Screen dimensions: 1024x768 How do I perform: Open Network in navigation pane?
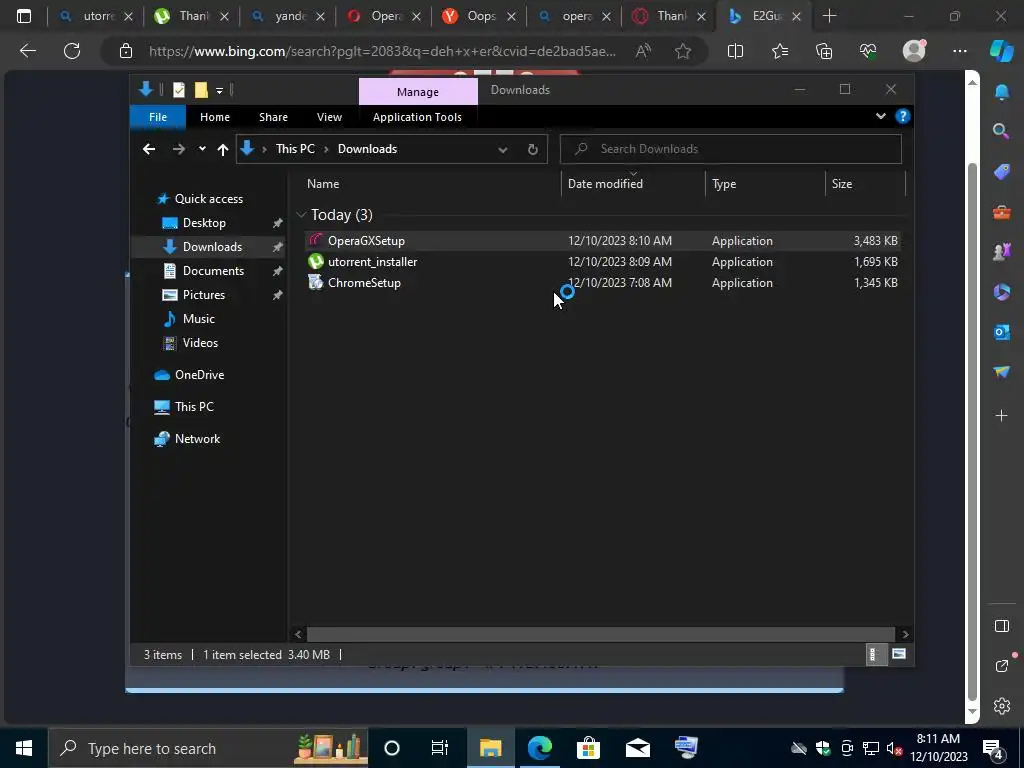[x=197, y=439]
